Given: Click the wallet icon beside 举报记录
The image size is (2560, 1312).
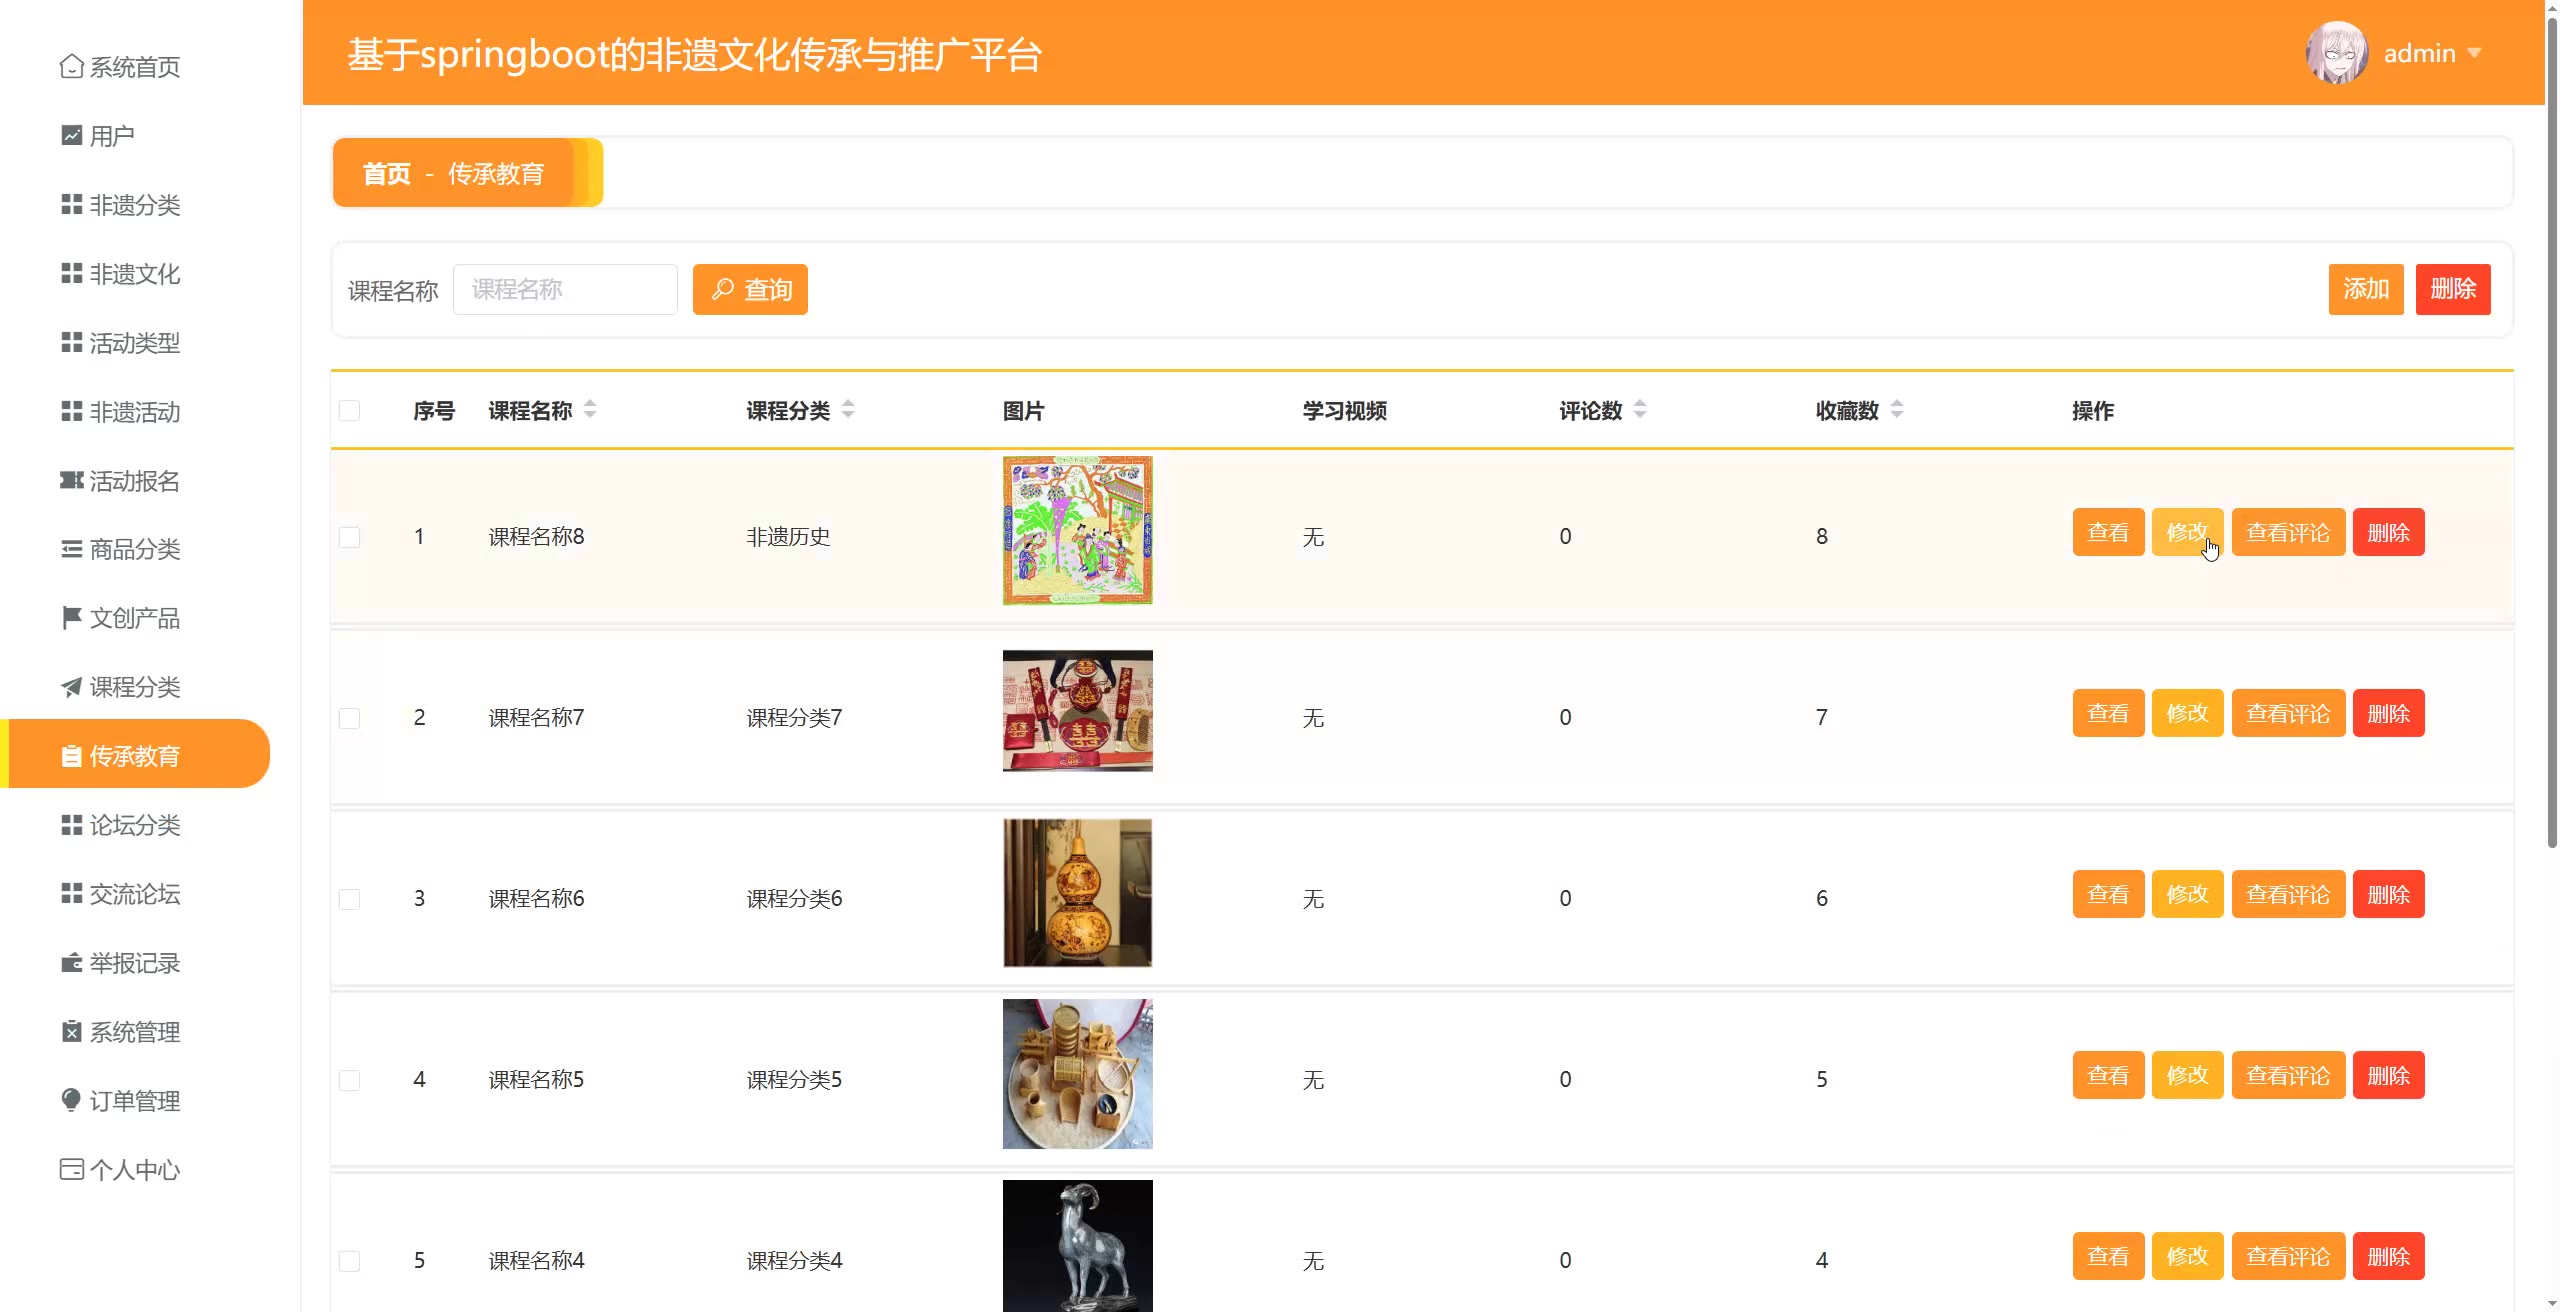Looking at the screenshot, I should pyautogui.click(x=71, y=963).
